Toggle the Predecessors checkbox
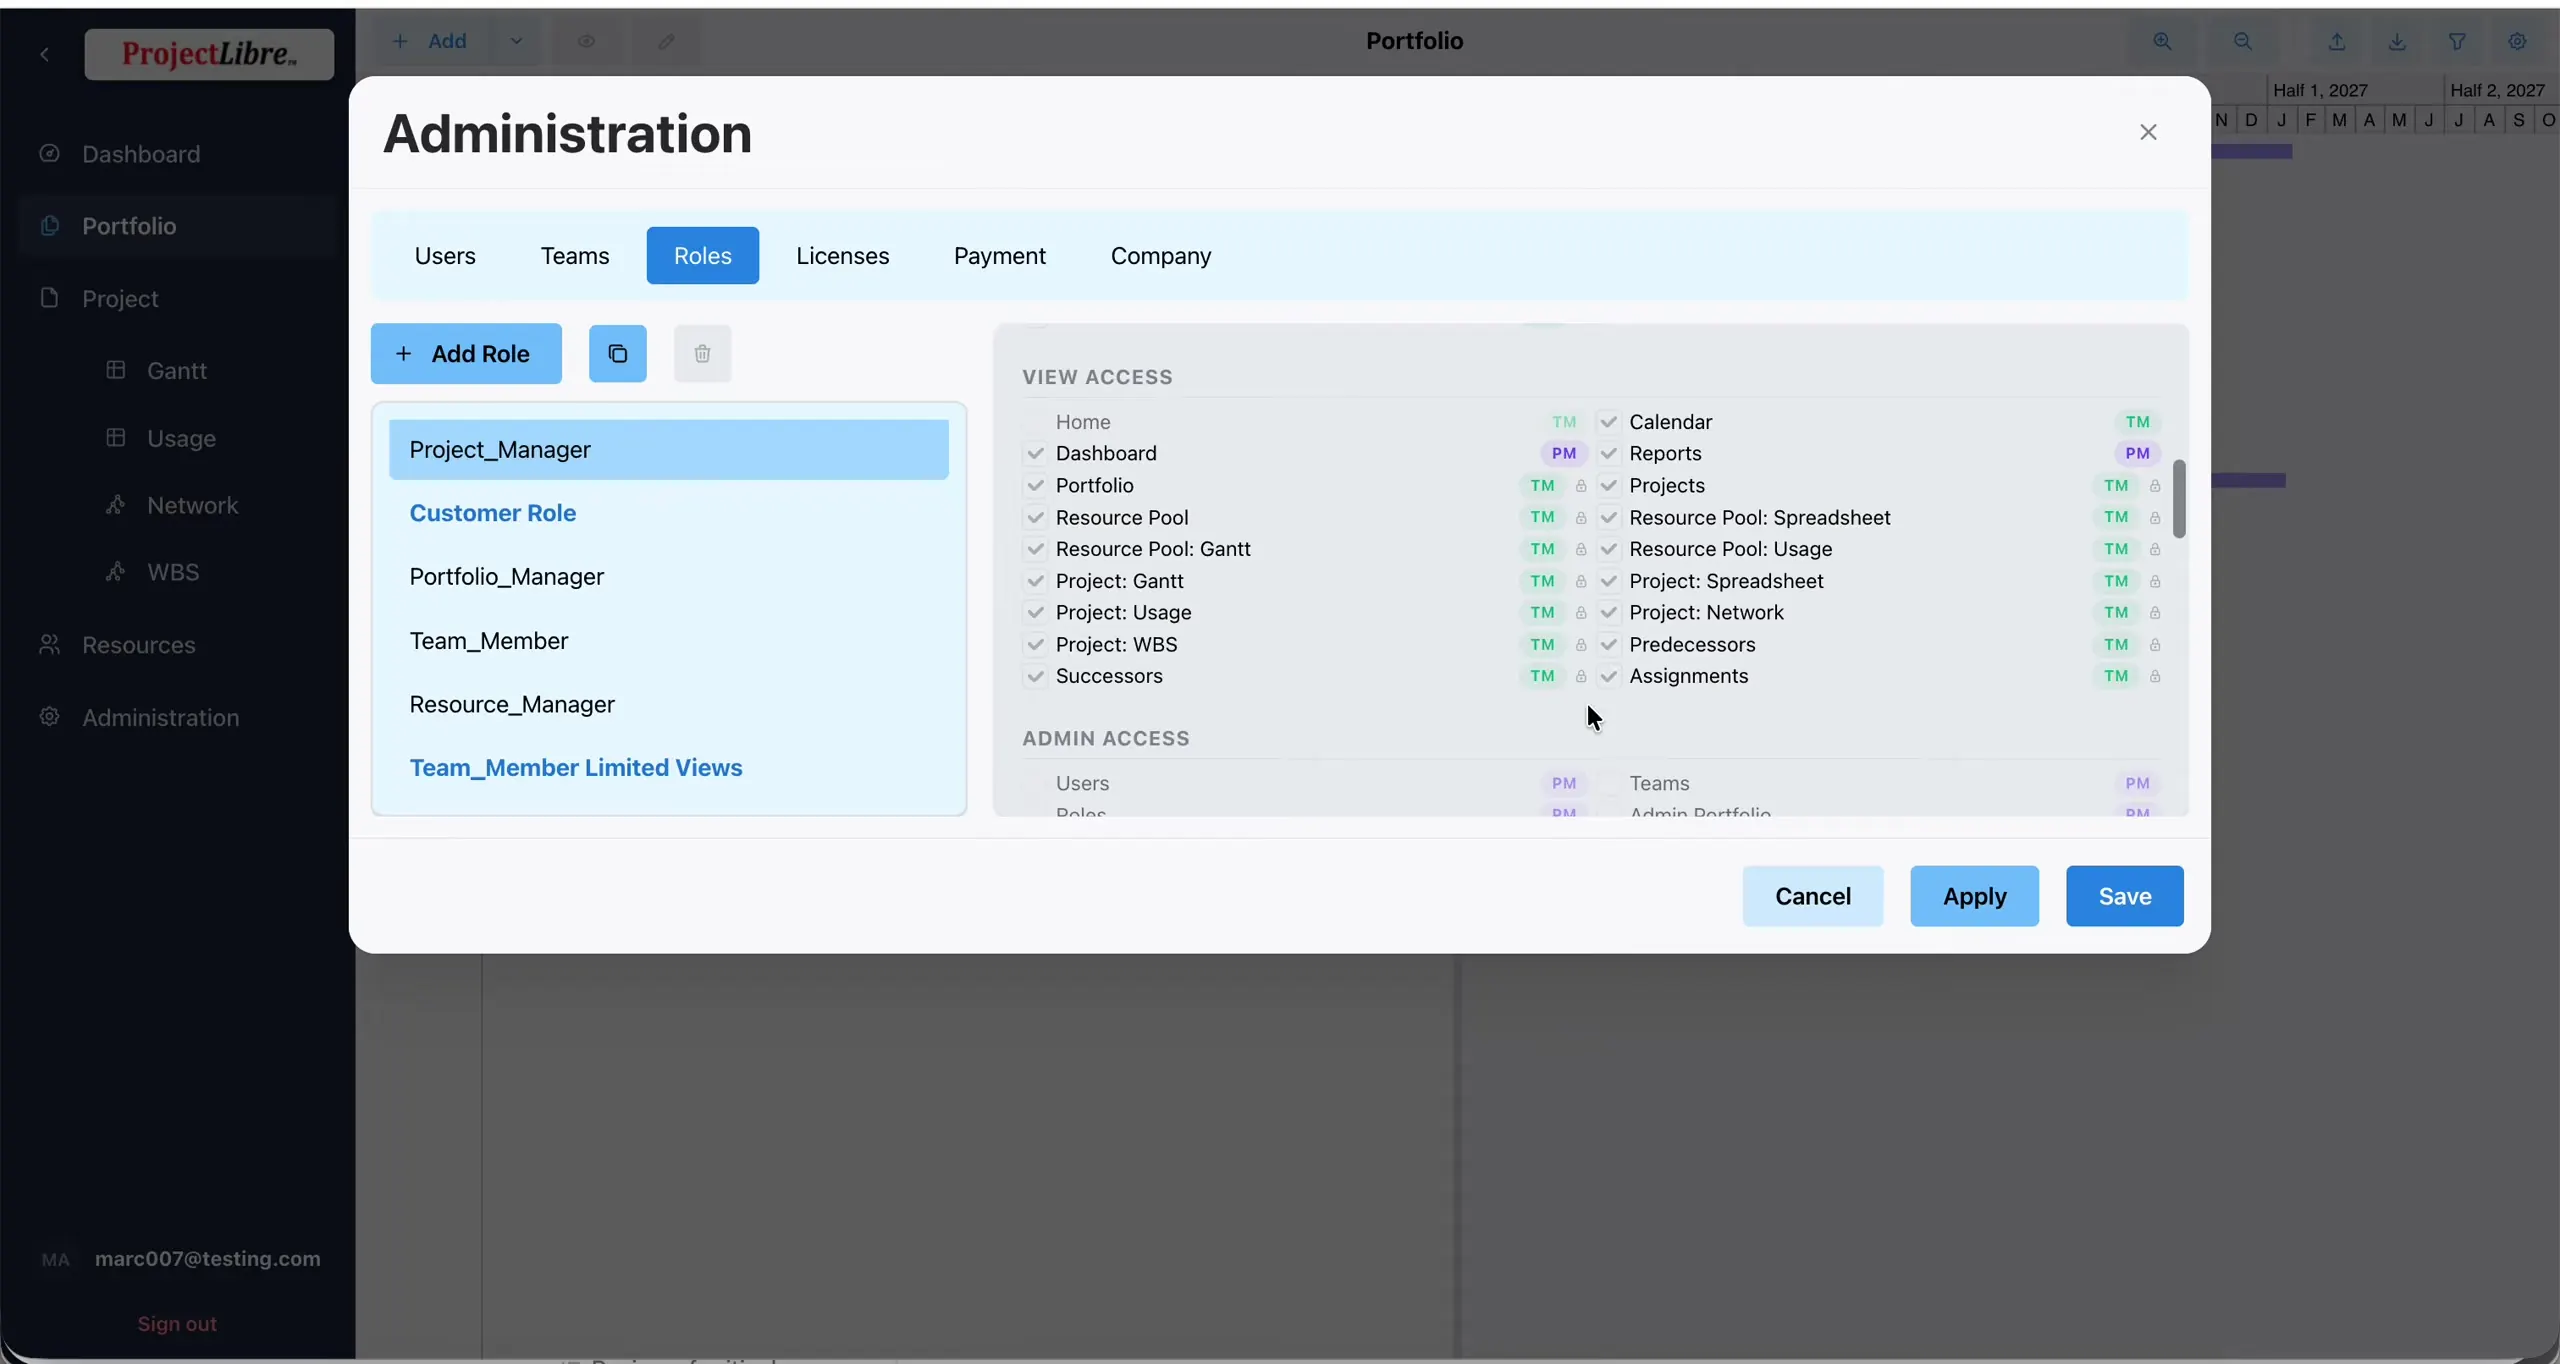 click(x=1608, y=644)
